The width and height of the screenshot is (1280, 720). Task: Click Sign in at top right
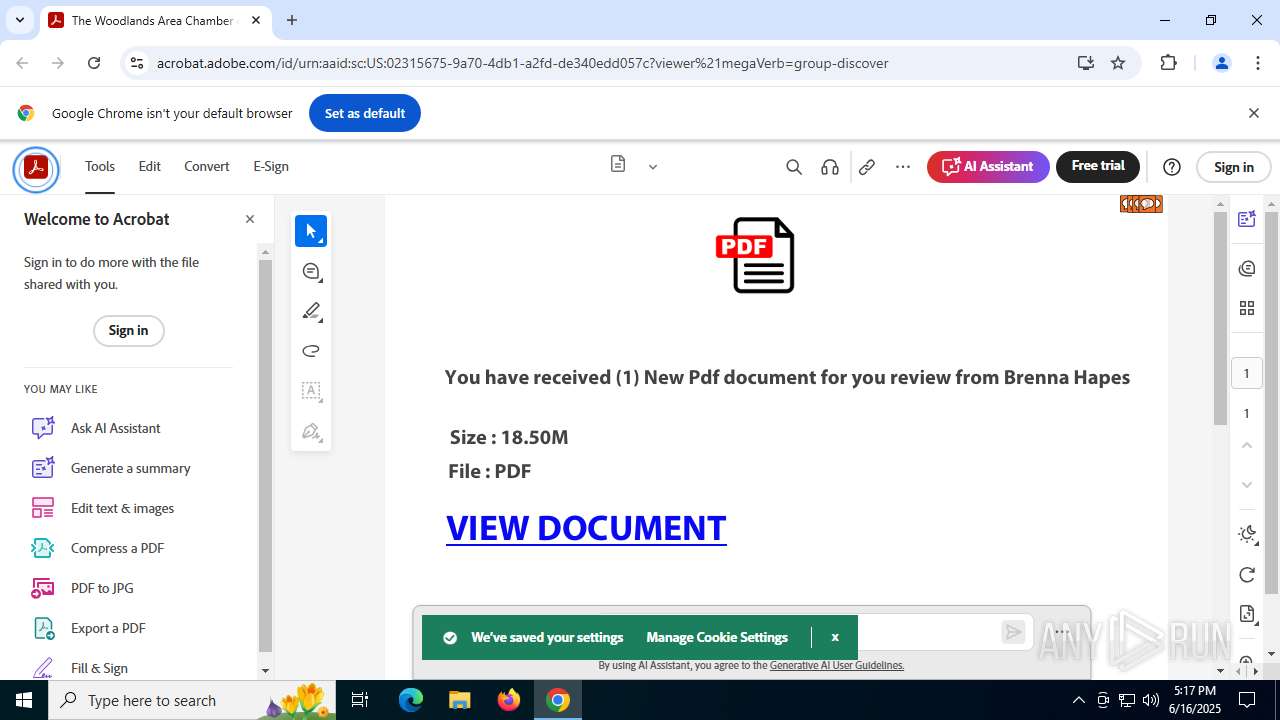[x=1233, y=167]
